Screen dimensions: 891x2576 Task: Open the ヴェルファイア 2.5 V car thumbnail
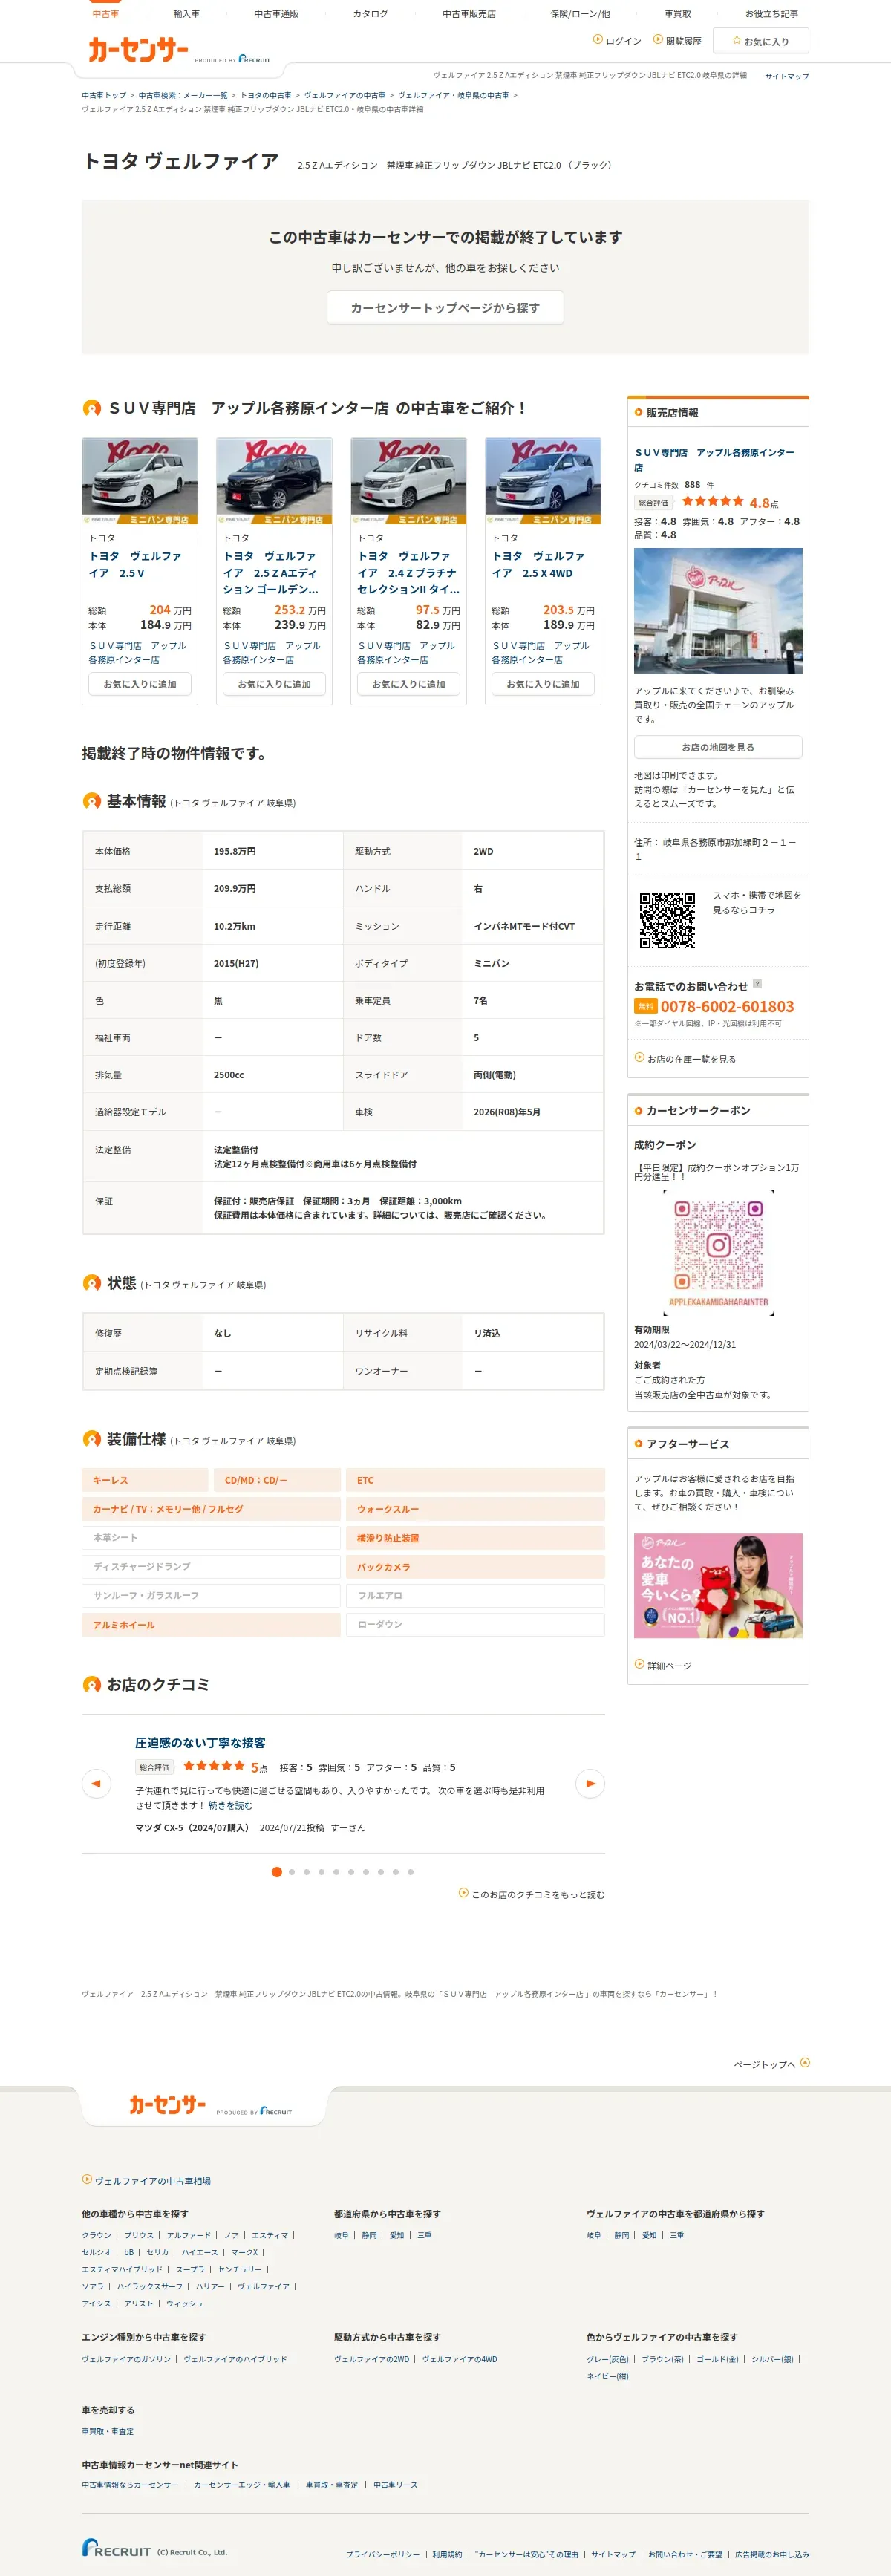(x=140, y=481)
